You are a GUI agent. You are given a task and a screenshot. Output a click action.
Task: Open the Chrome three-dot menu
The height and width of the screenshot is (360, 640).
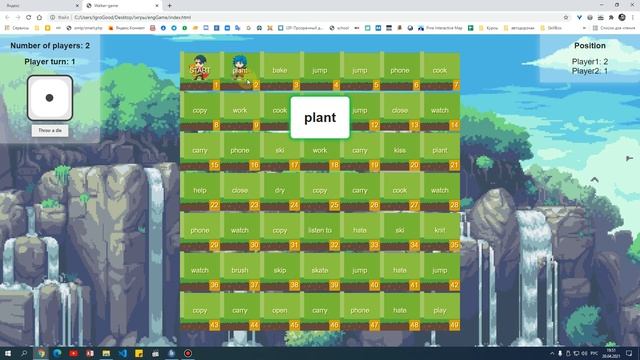633,18
